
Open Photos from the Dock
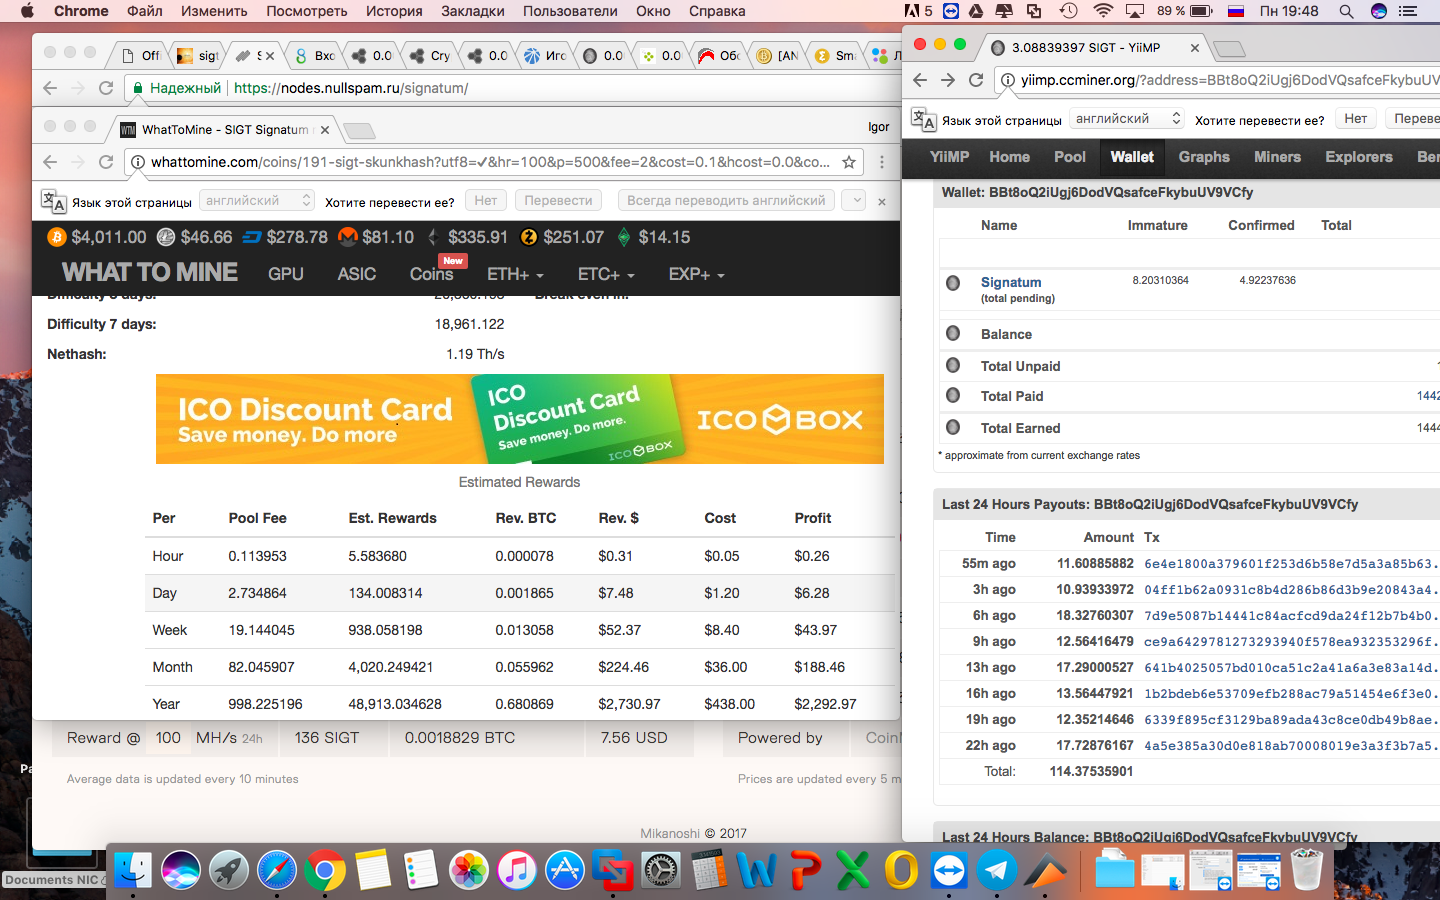click(469, 871)
